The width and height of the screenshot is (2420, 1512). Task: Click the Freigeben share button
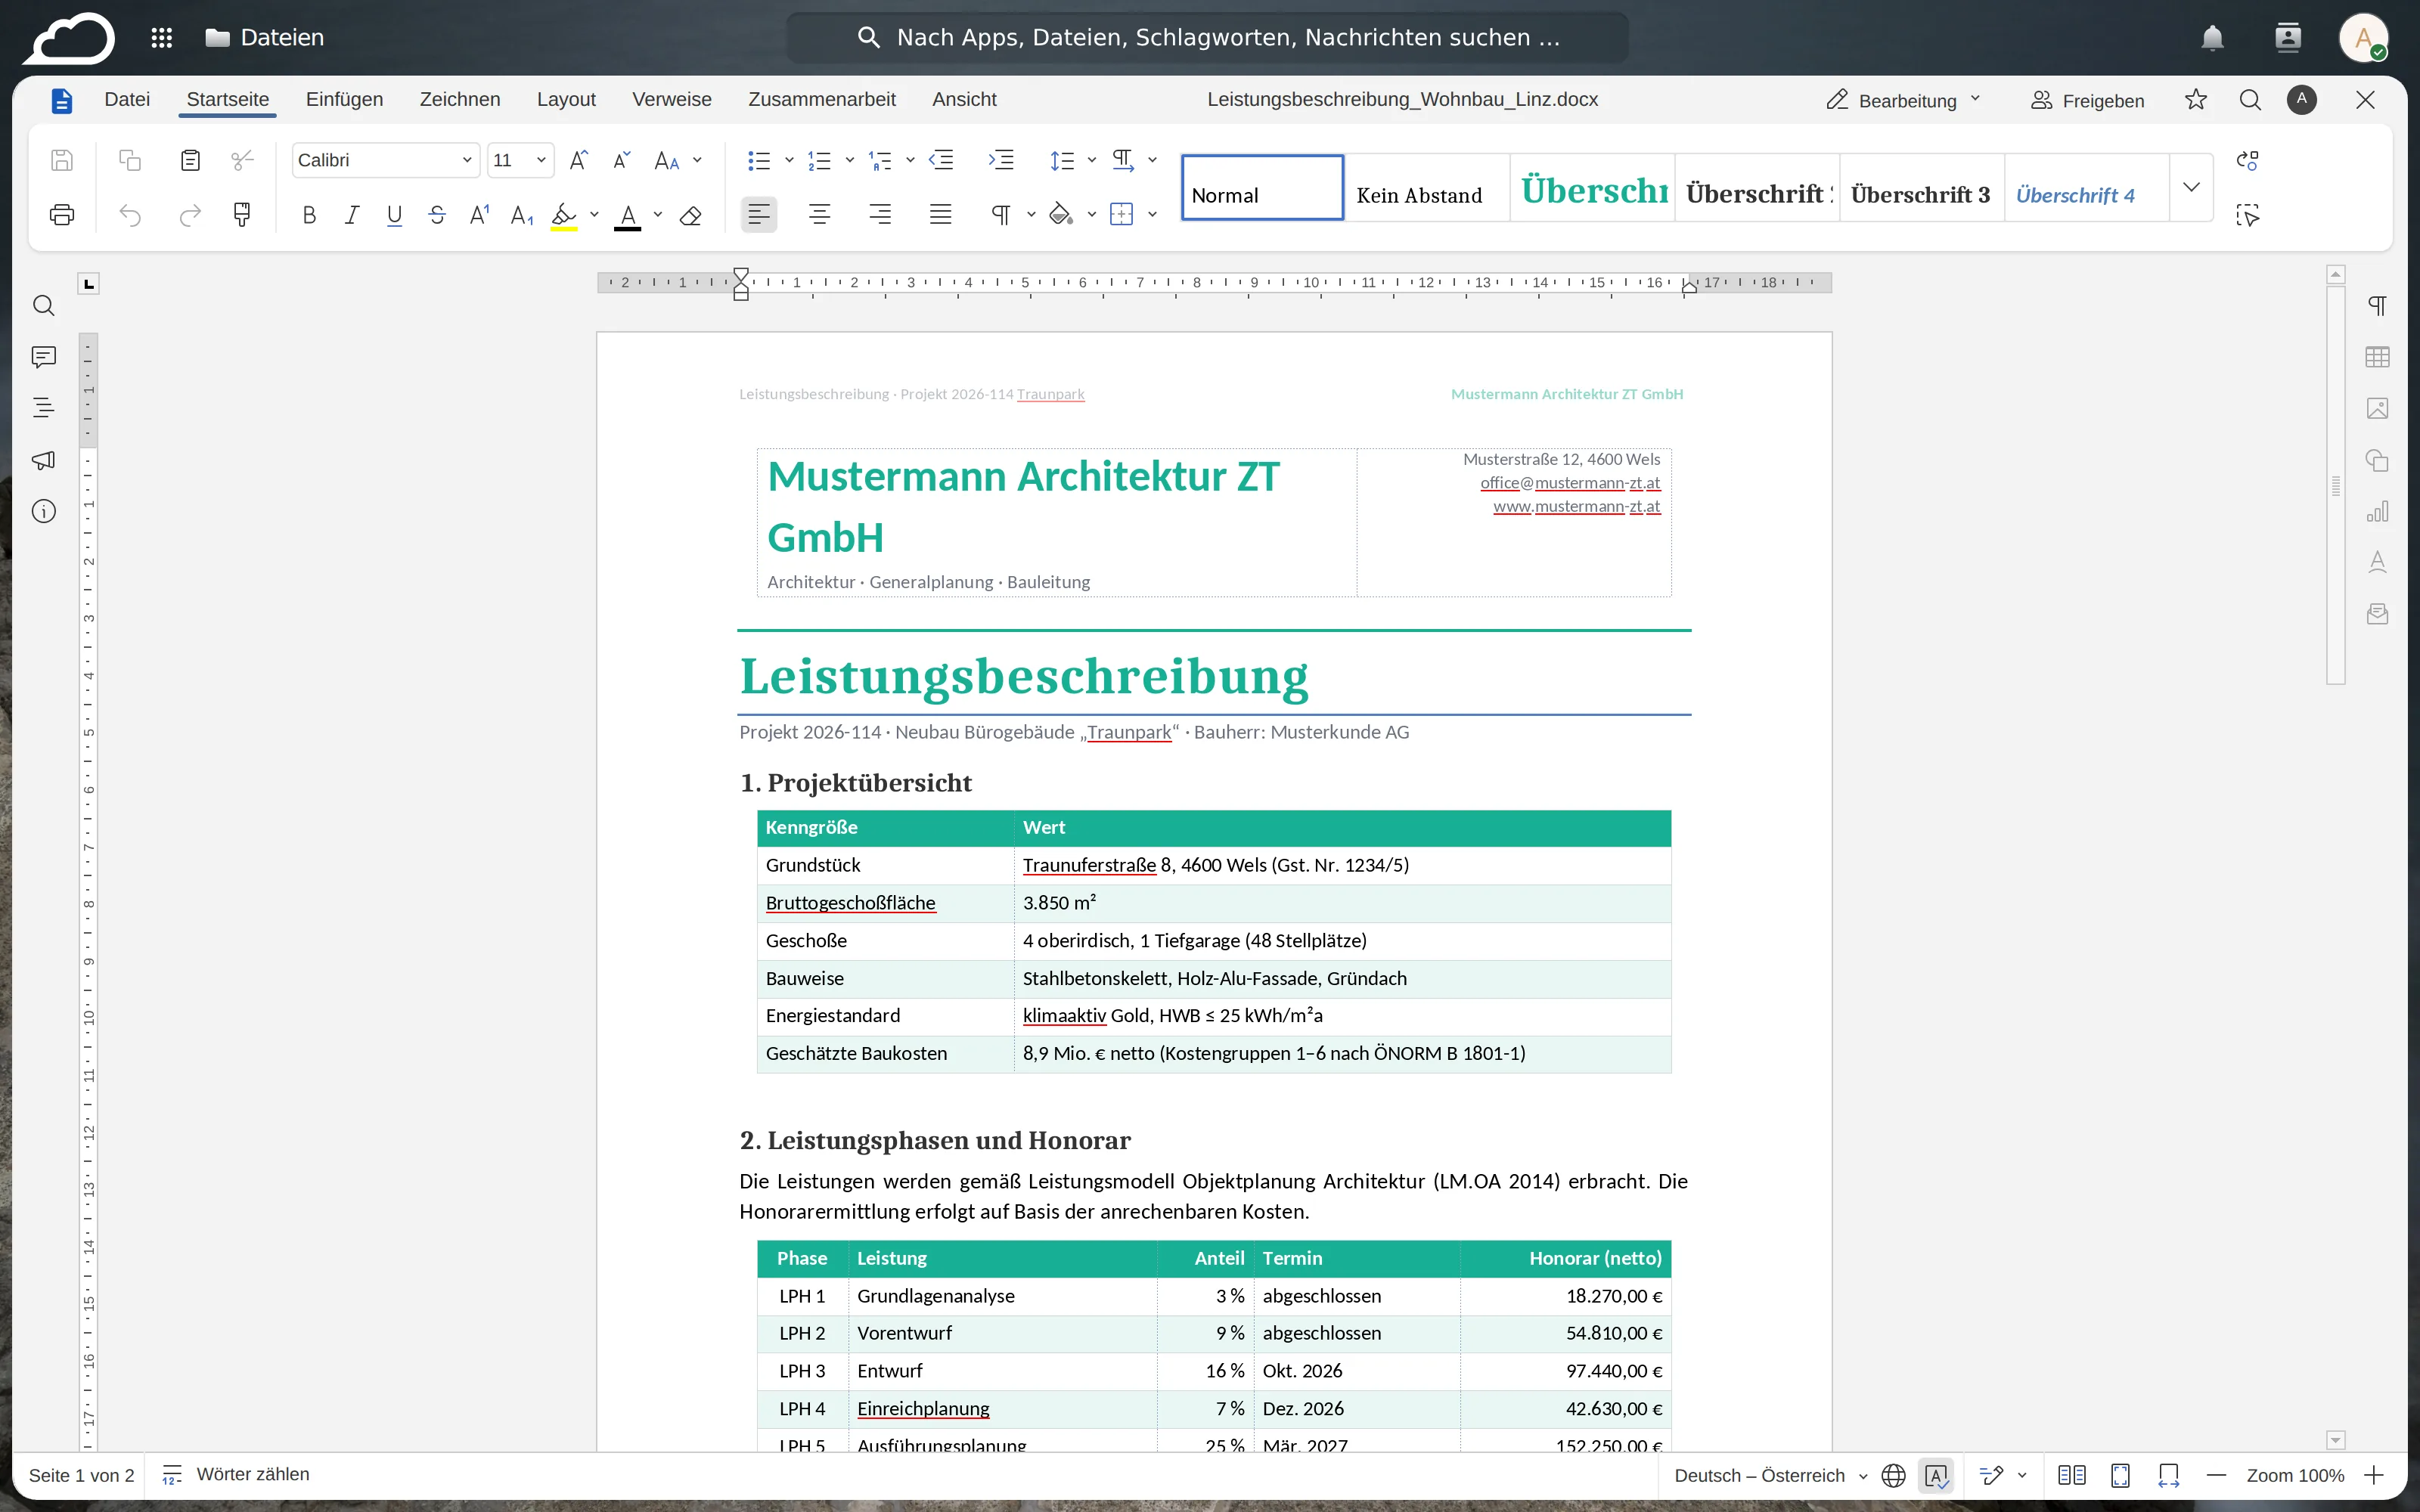point(2088,100)
